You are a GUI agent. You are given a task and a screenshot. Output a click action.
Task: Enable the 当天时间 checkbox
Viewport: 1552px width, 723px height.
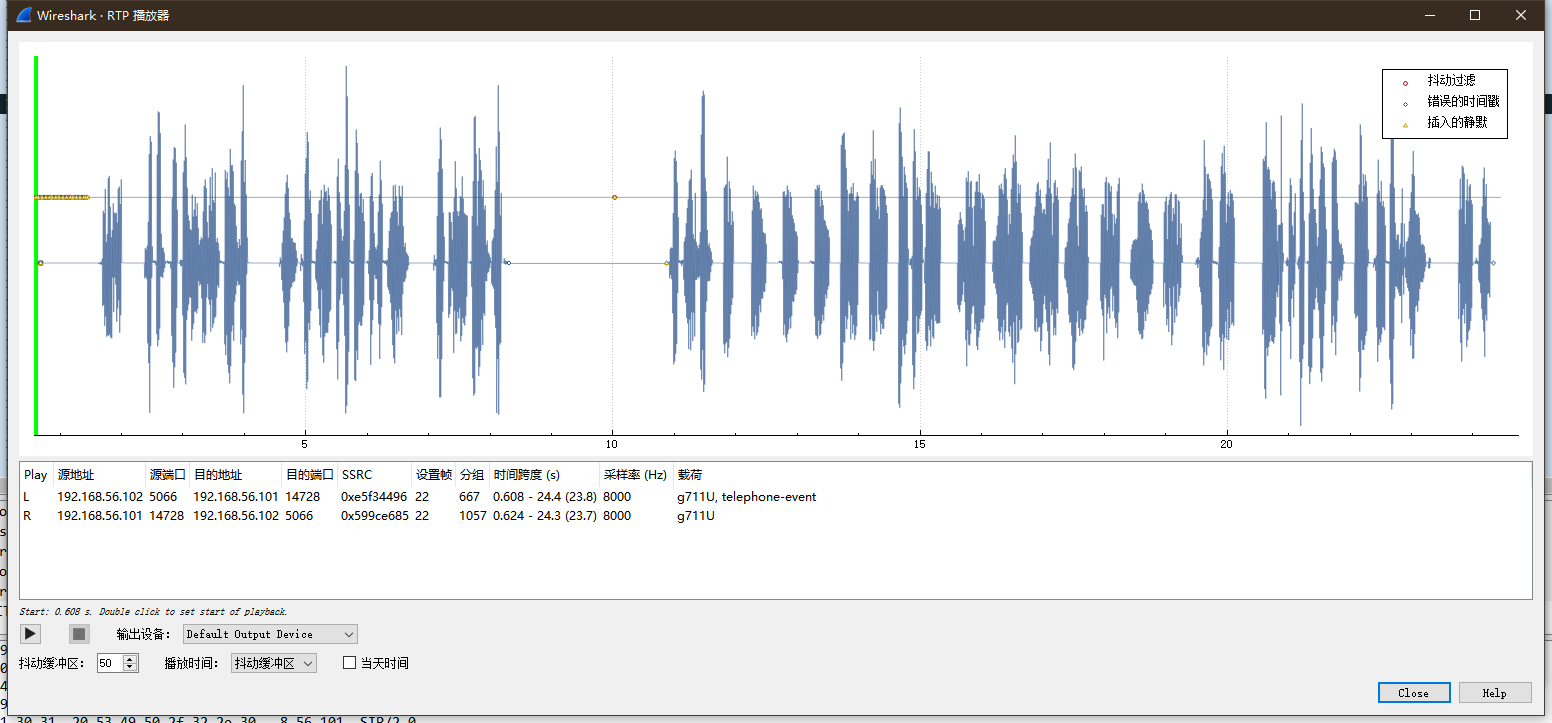pos(348,662)
